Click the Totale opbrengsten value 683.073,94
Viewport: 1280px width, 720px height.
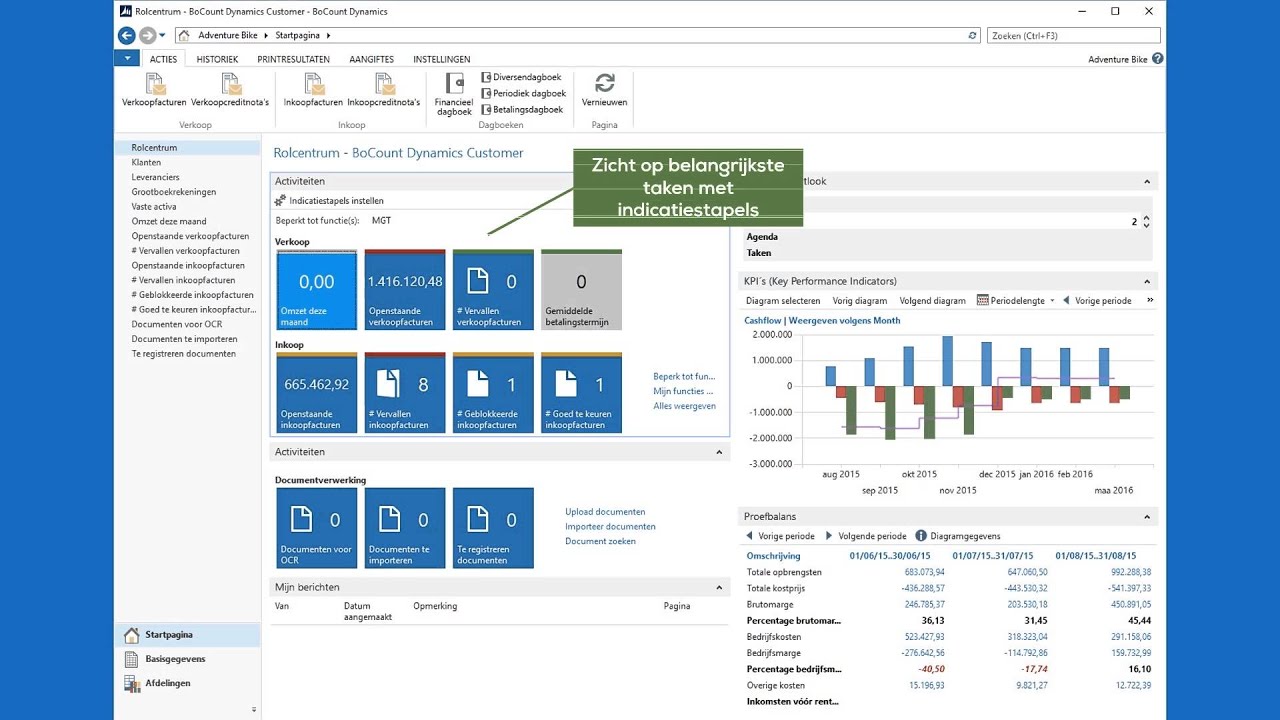click(x=924, y=573)
